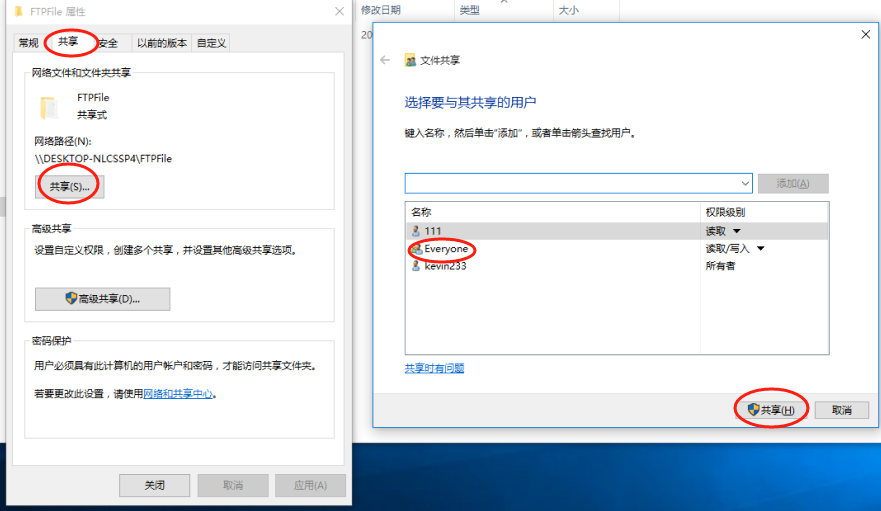Click the 共享(S)... button
Screen dimensions: 881x511
pyautogui.click(x=70, y=187)
